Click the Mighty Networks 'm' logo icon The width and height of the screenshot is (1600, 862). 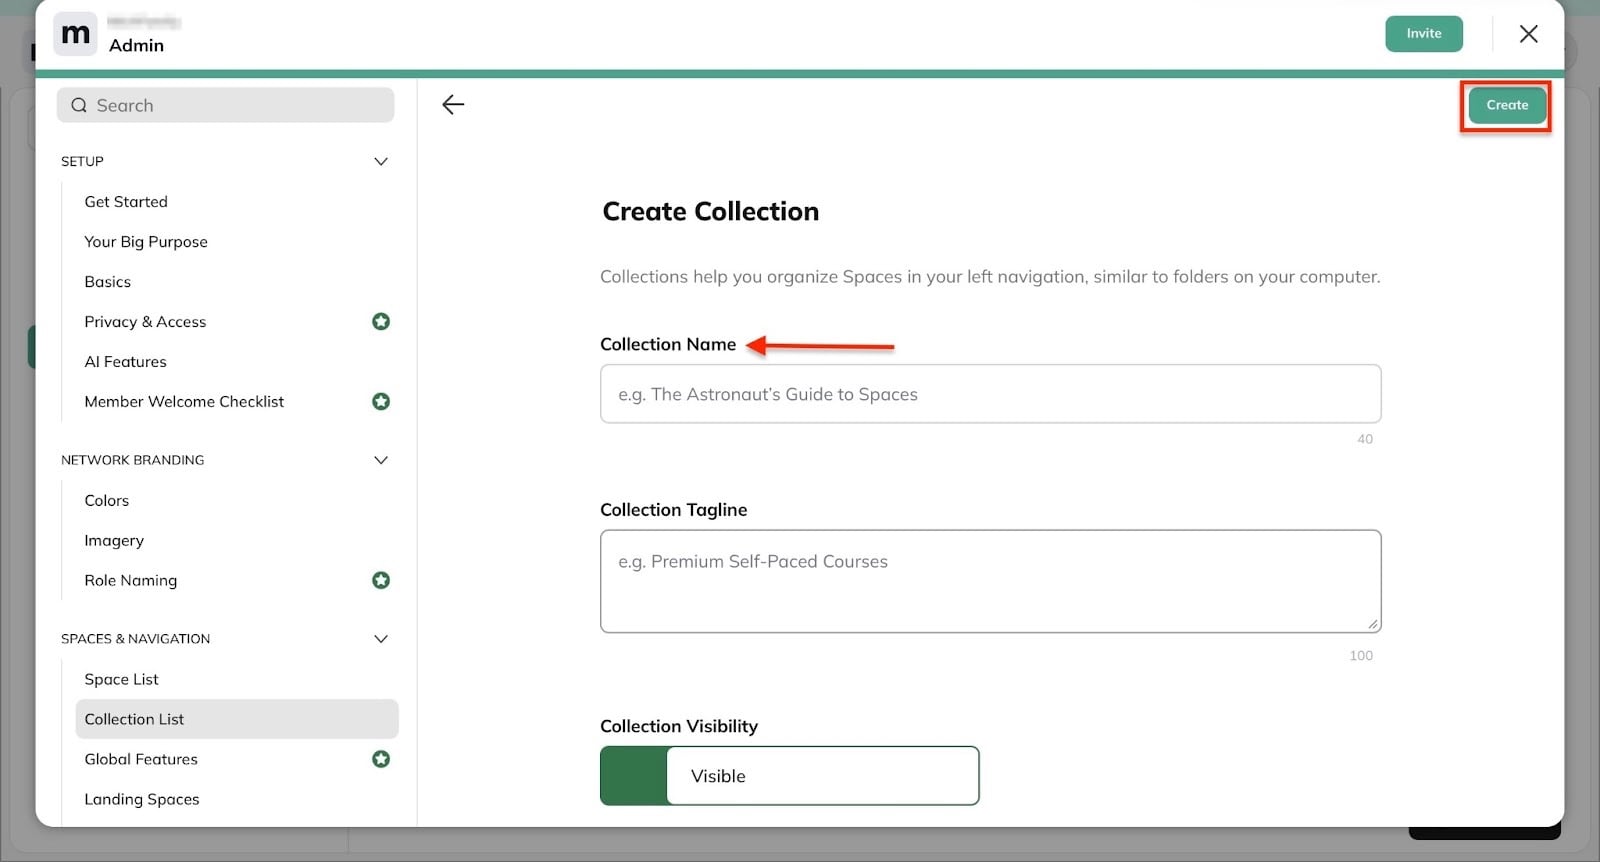coord(75,34)
